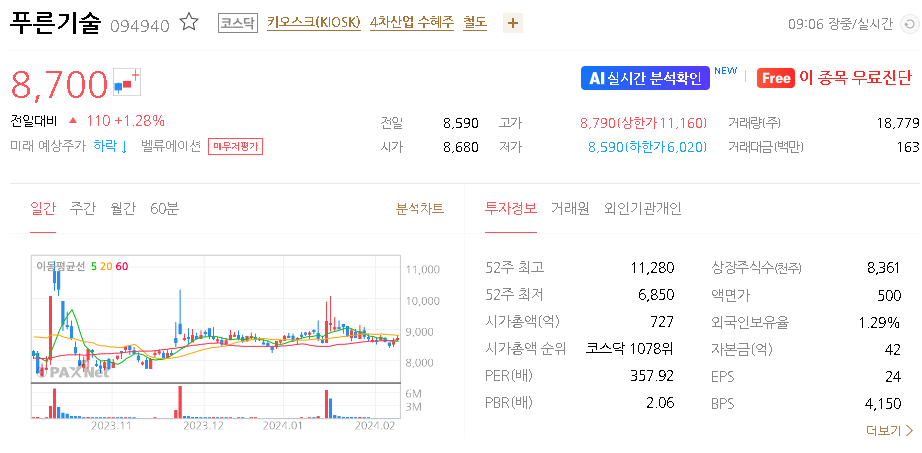Open 이 종목 무료진단
Viewport: 922px width, 453px height.
[834, 78]
